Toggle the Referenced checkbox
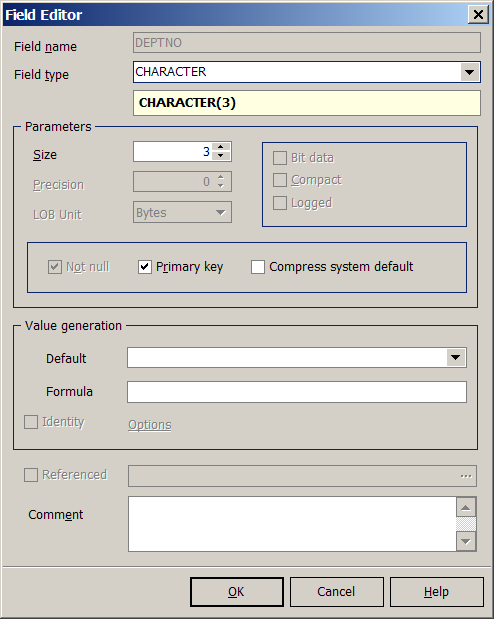This screenshot has width=494, height=619. pyautogui.click(x=31, y=475)
